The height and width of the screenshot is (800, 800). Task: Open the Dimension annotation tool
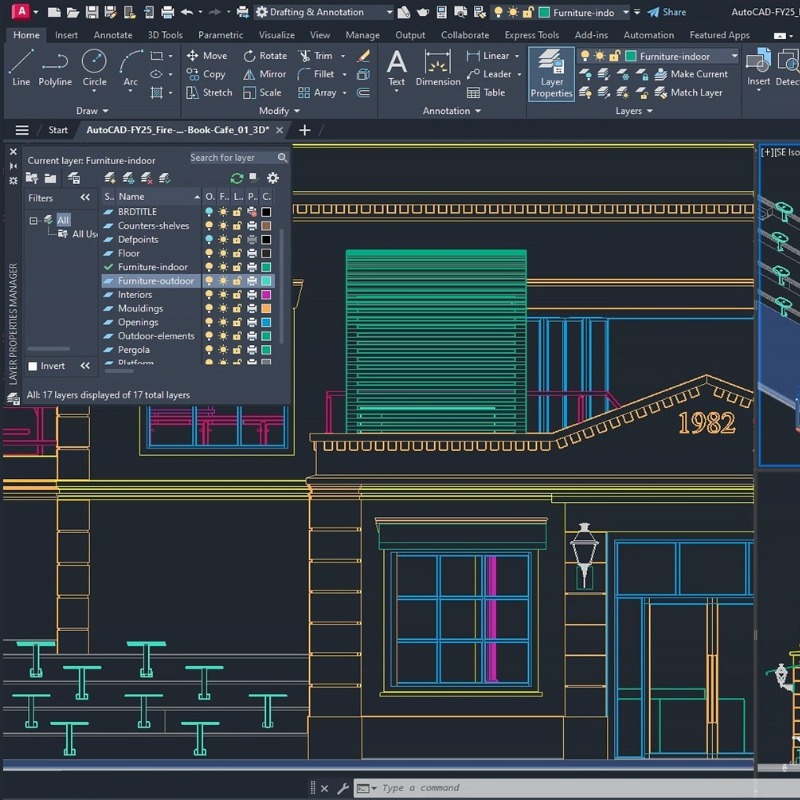pos(438,66)
